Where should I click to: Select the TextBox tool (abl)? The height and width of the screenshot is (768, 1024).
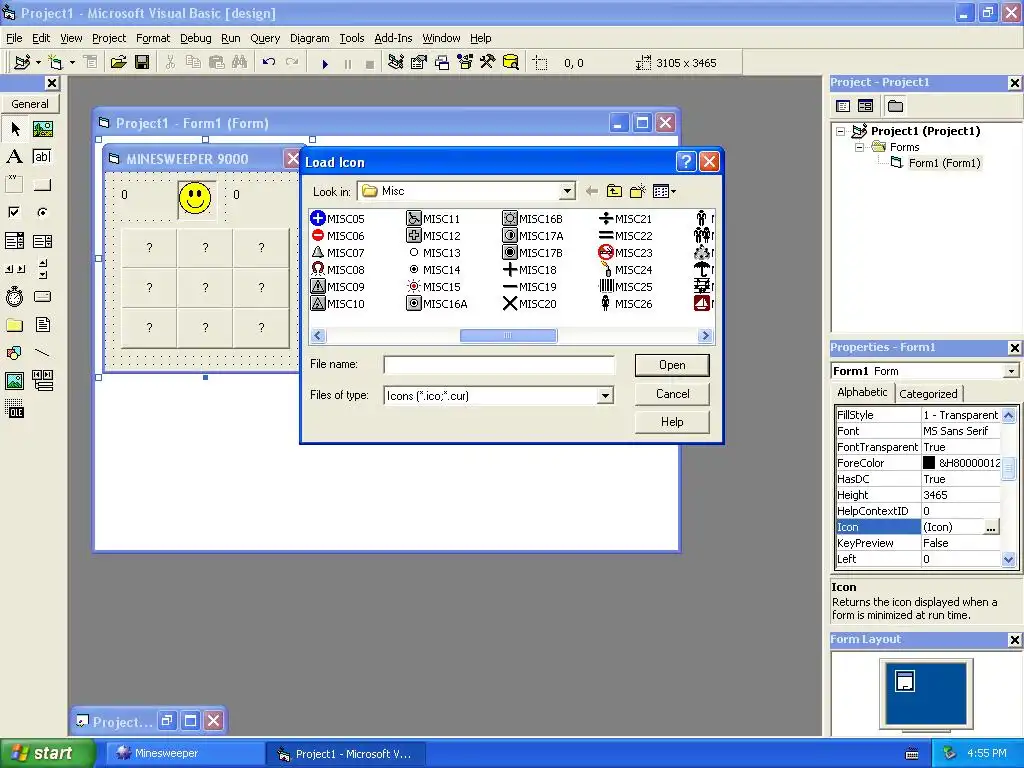(x=42, y=157)
